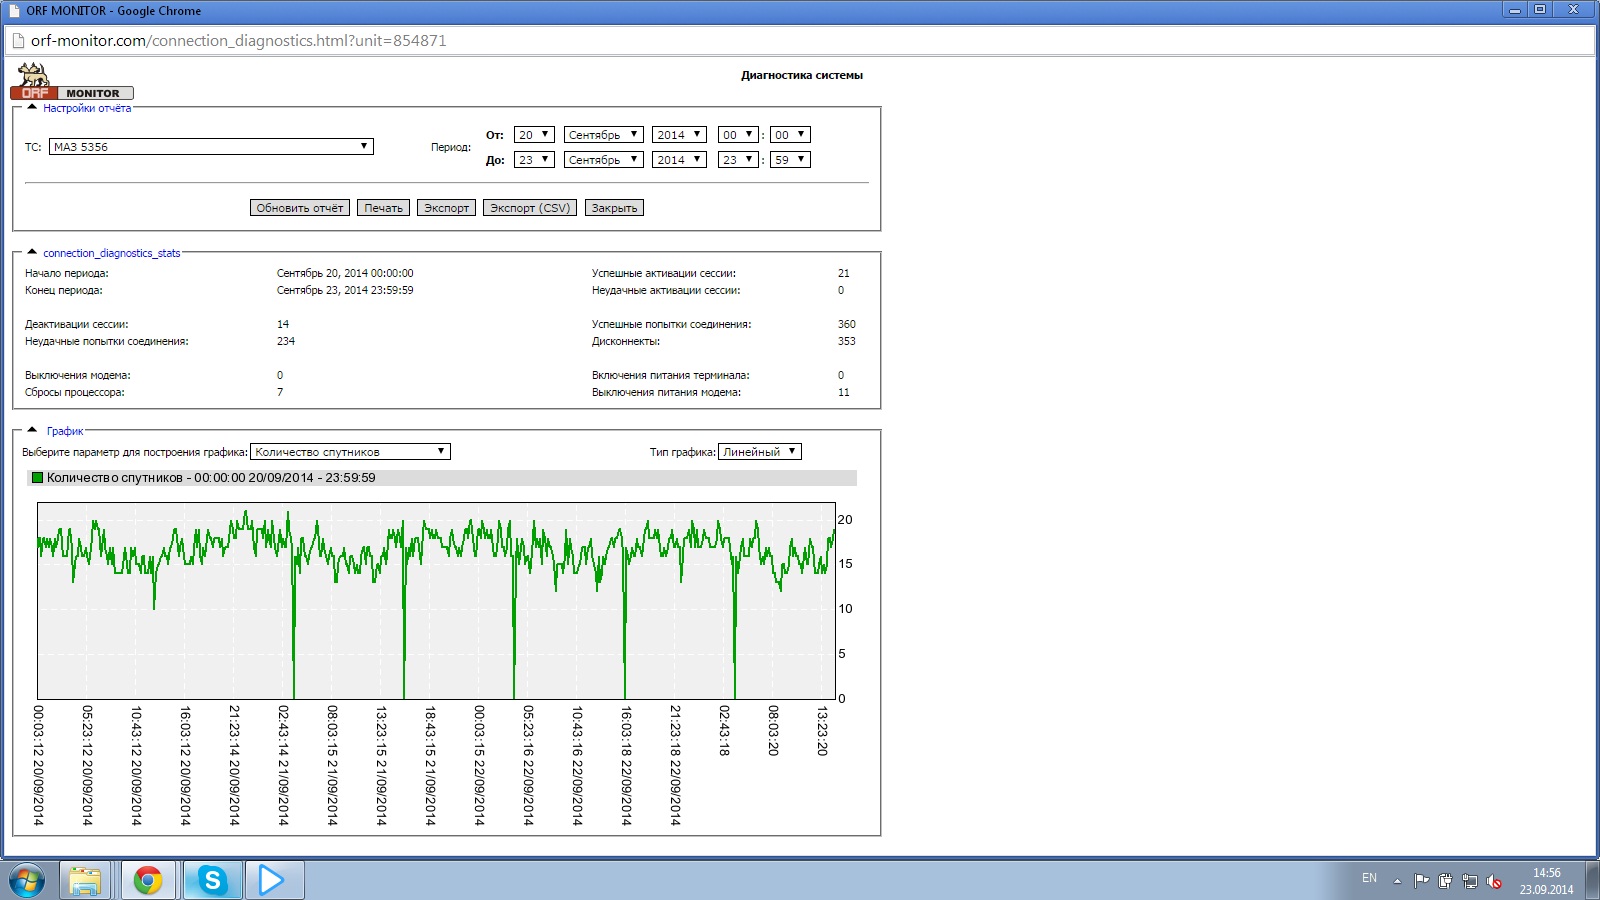The image size is (1600, 900).
Task: Collapse the connection_diagnostics_stats section
Action: click(32, 252)
